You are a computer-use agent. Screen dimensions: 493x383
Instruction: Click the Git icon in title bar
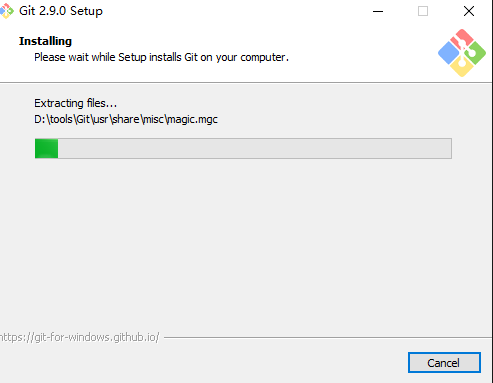7,11
